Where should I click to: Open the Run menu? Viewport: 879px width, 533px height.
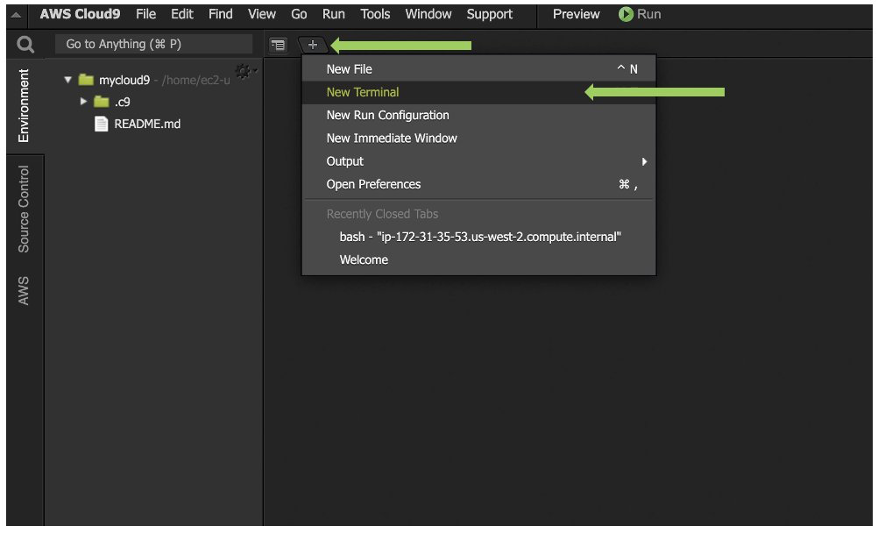click(x=334, y=14)
